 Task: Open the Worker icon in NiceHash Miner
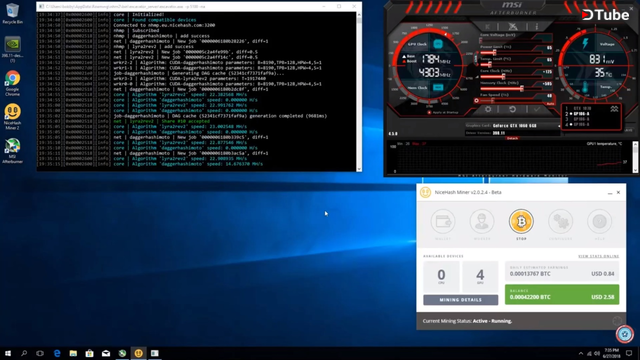coord(482,222)
